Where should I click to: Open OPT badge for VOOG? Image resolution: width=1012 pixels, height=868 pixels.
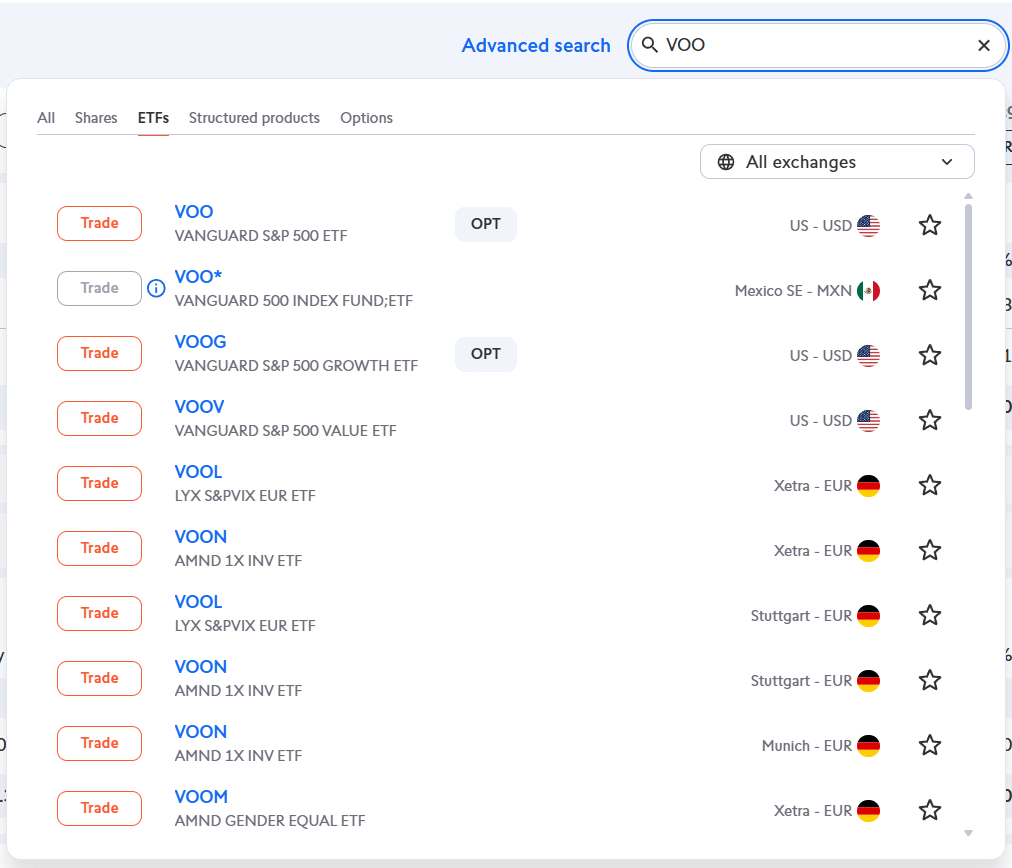[x=486, y=354]
